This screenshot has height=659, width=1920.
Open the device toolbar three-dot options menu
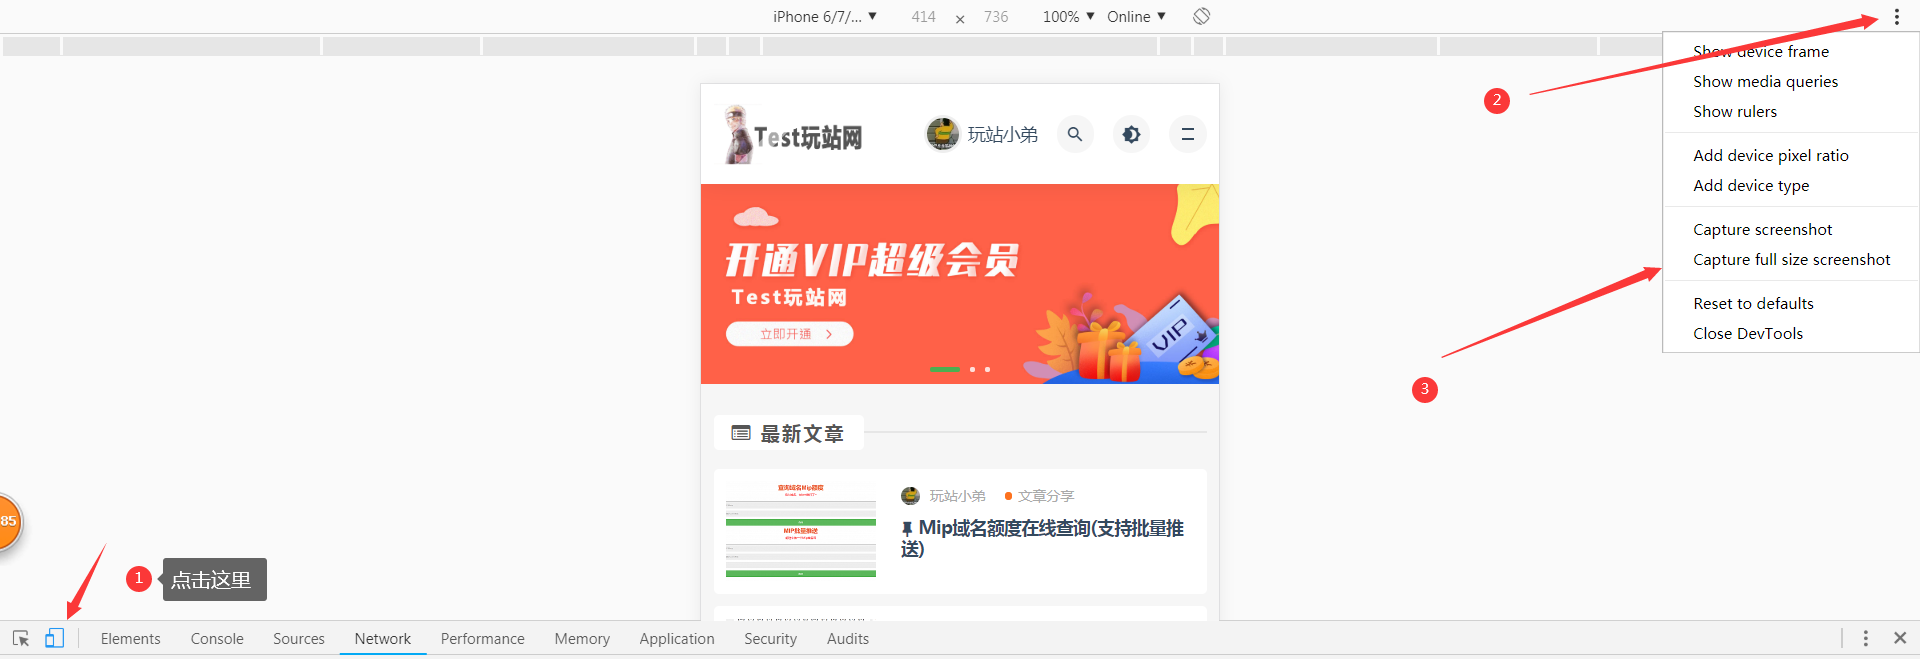point(1897,17)
